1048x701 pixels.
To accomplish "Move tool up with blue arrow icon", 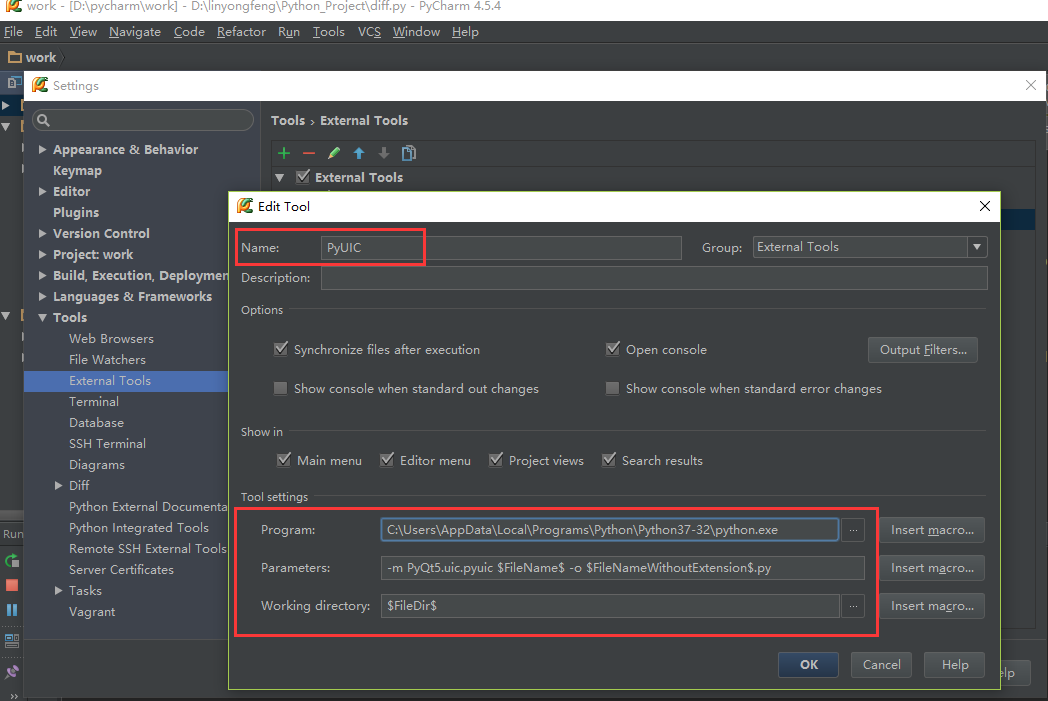I will (x=359, y=154).
